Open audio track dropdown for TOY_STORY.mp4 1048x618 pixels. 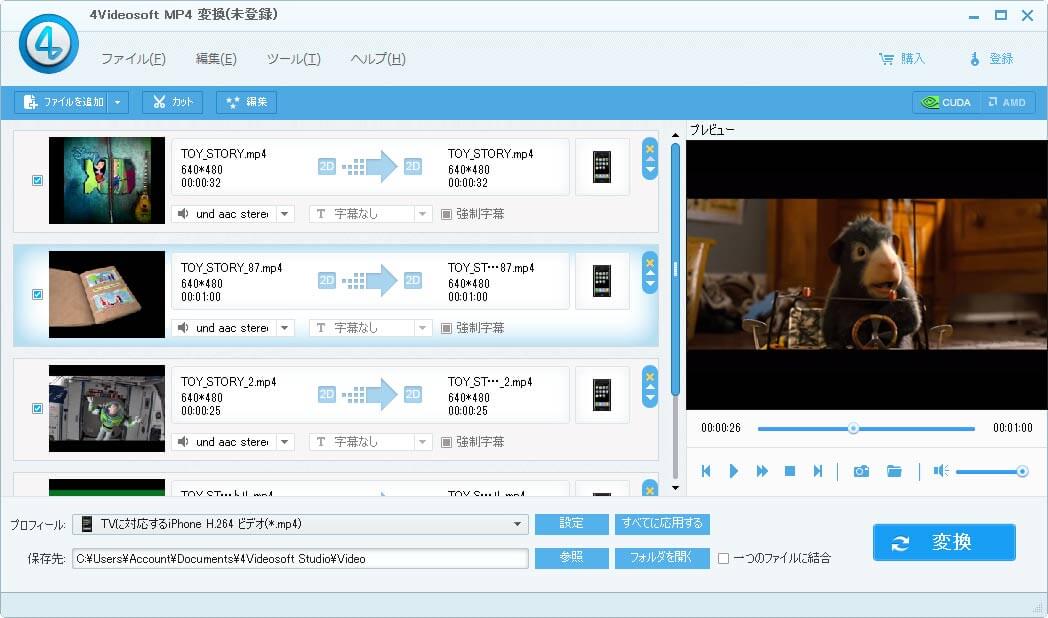[x=285, y=213]
